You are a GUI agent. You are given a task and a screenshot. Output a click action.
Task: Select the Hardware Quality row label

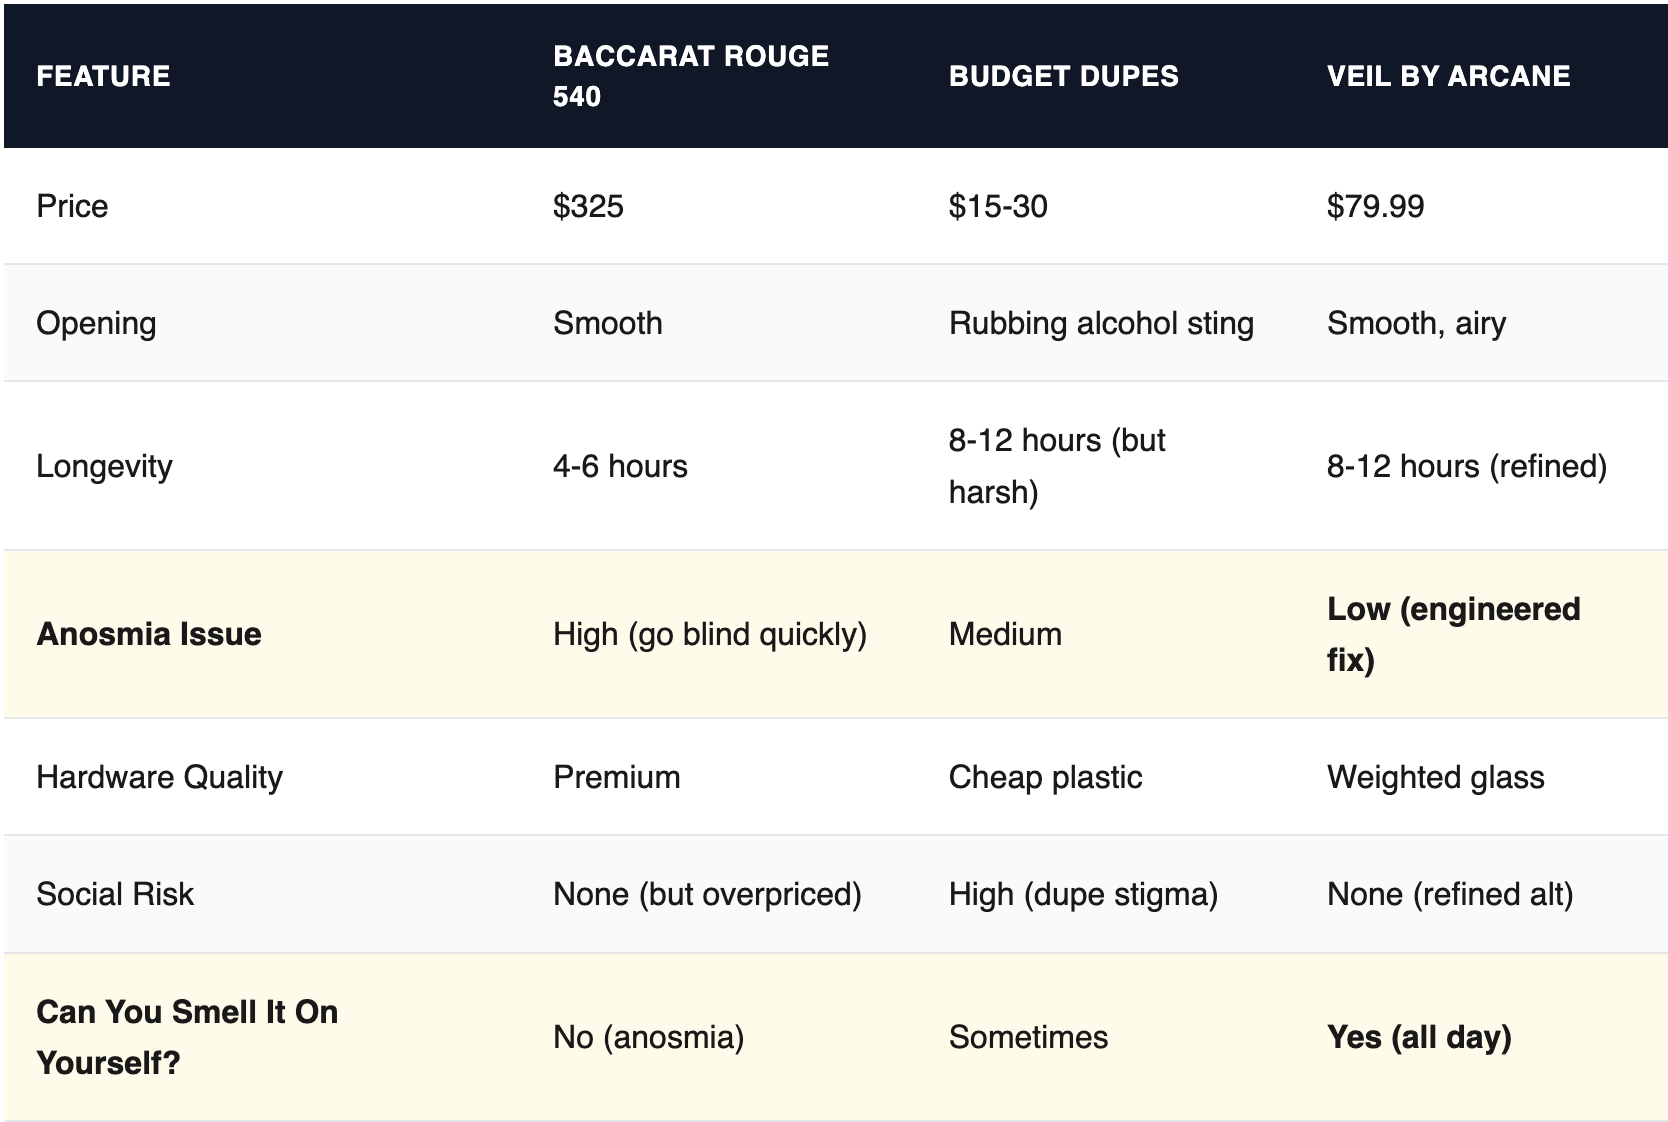[159, 777]
